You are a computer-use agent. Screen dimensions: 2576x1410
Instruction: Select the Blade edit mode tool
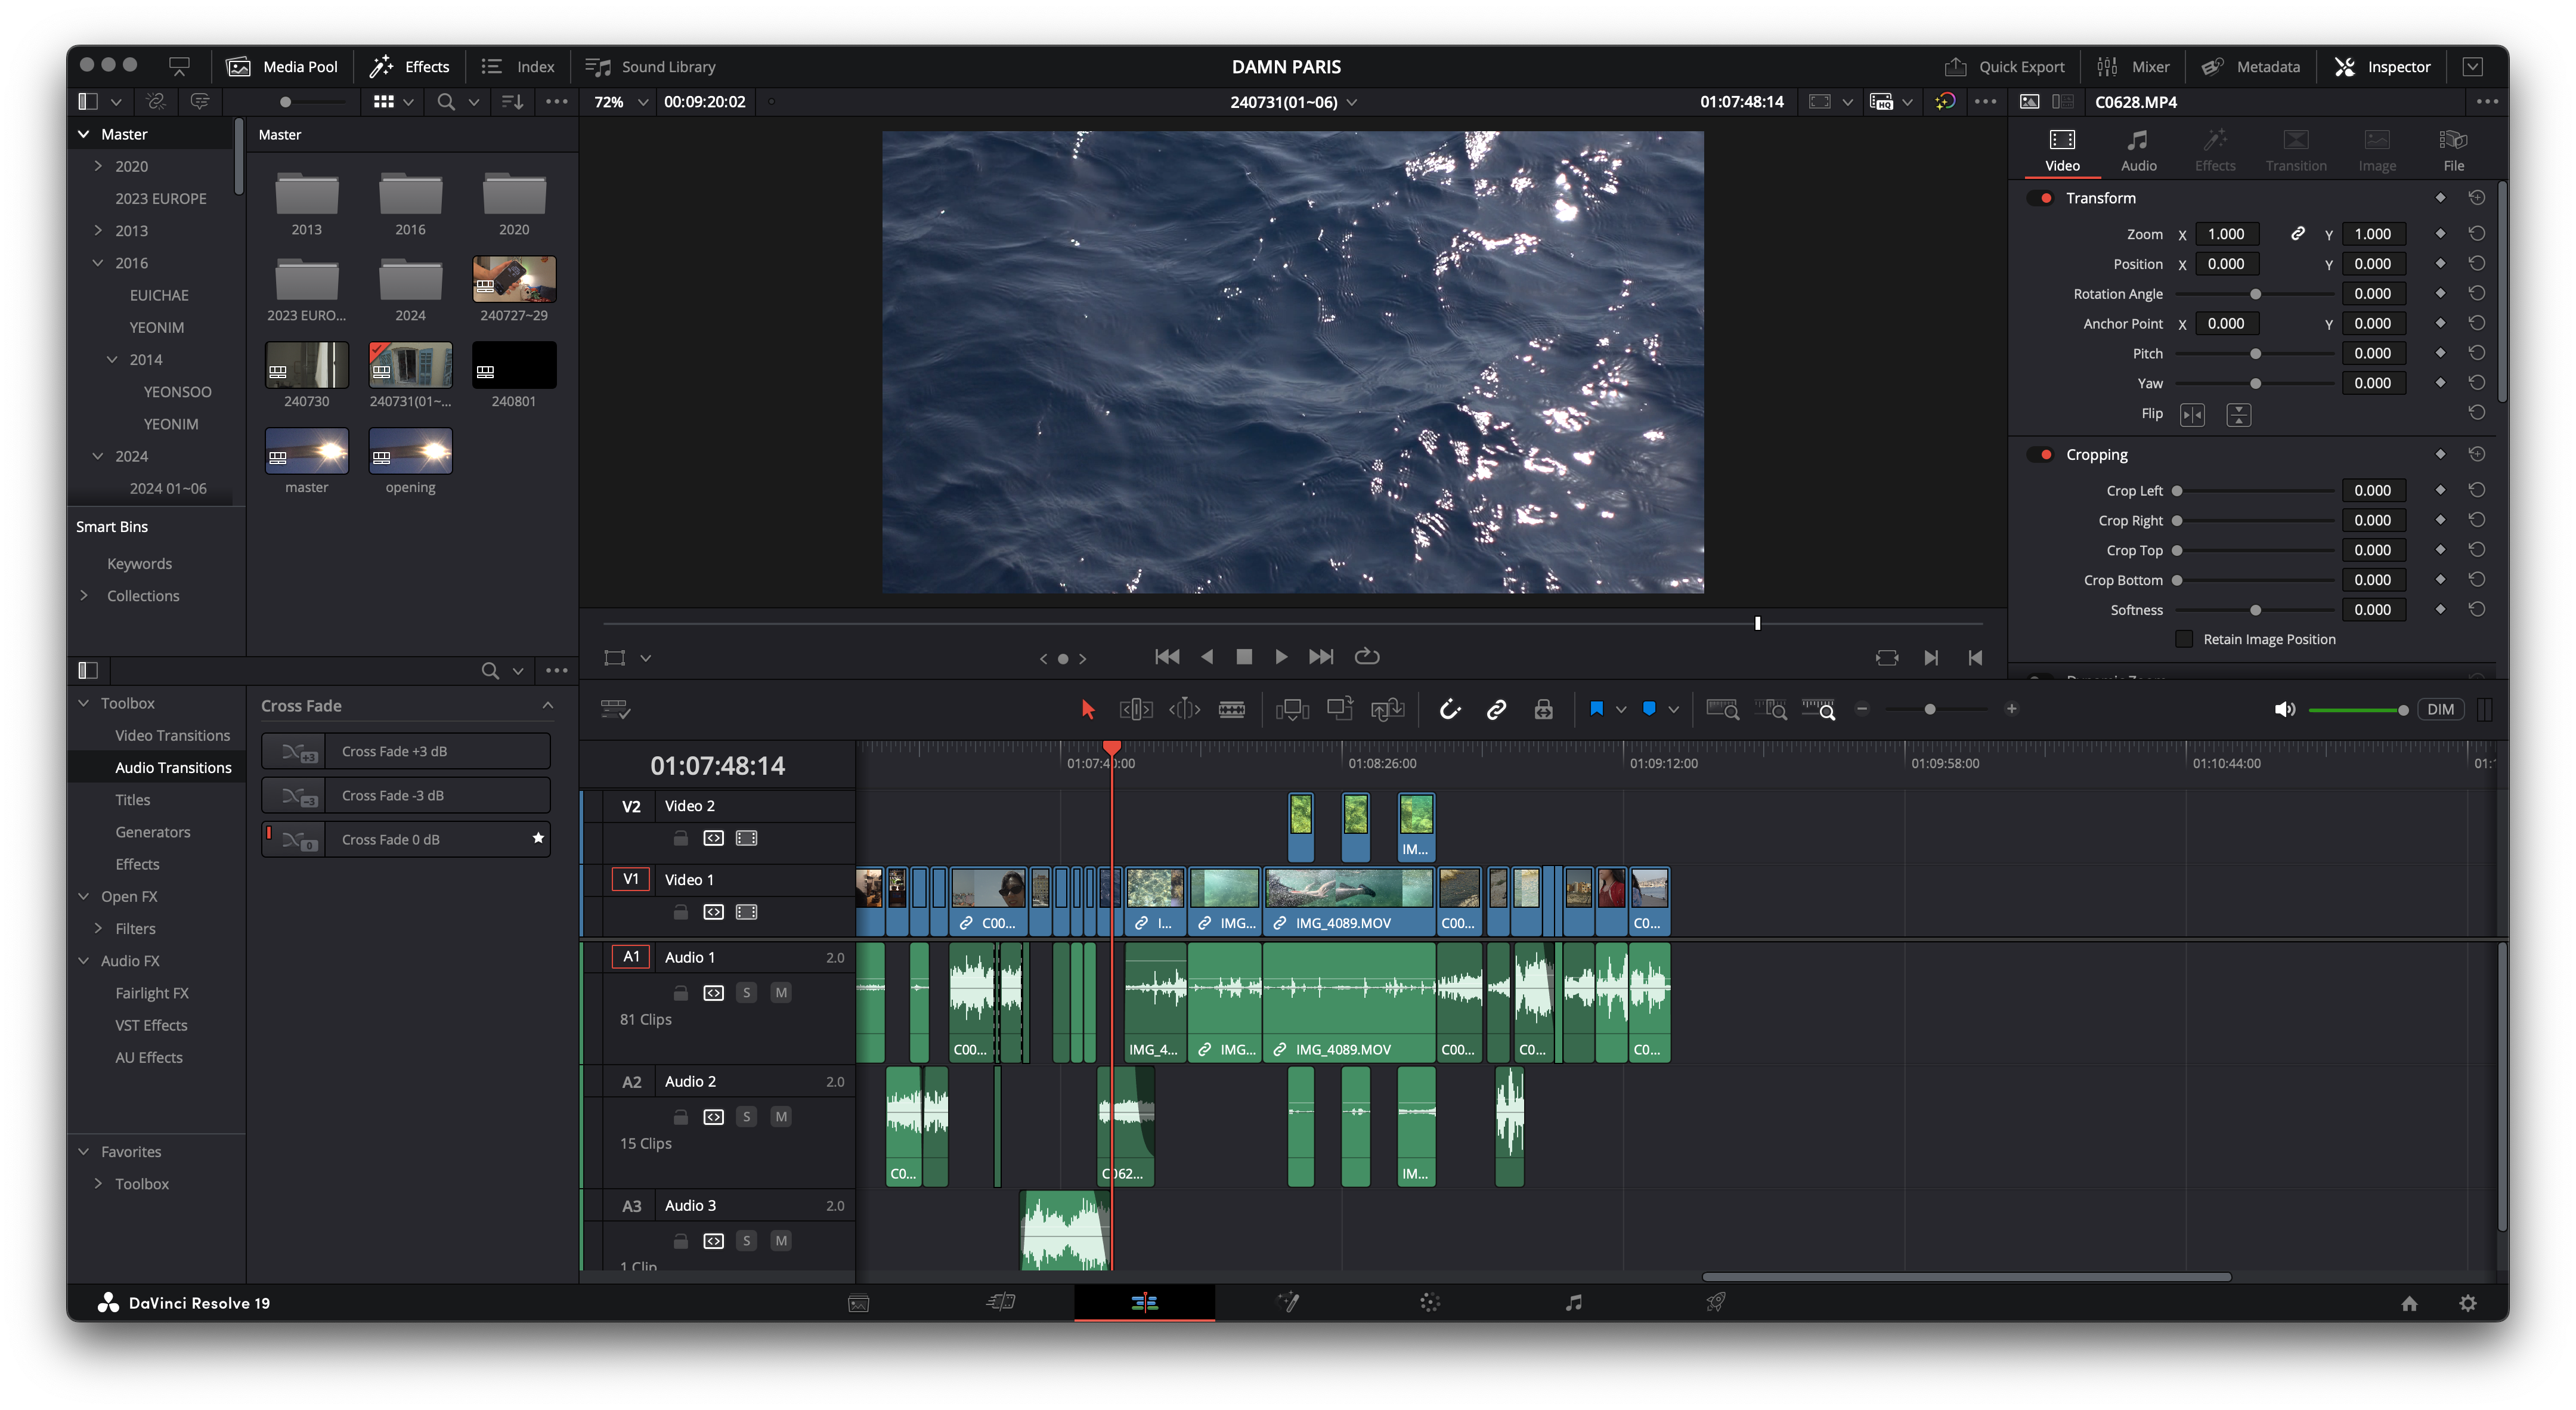(x=1232, y=709)
